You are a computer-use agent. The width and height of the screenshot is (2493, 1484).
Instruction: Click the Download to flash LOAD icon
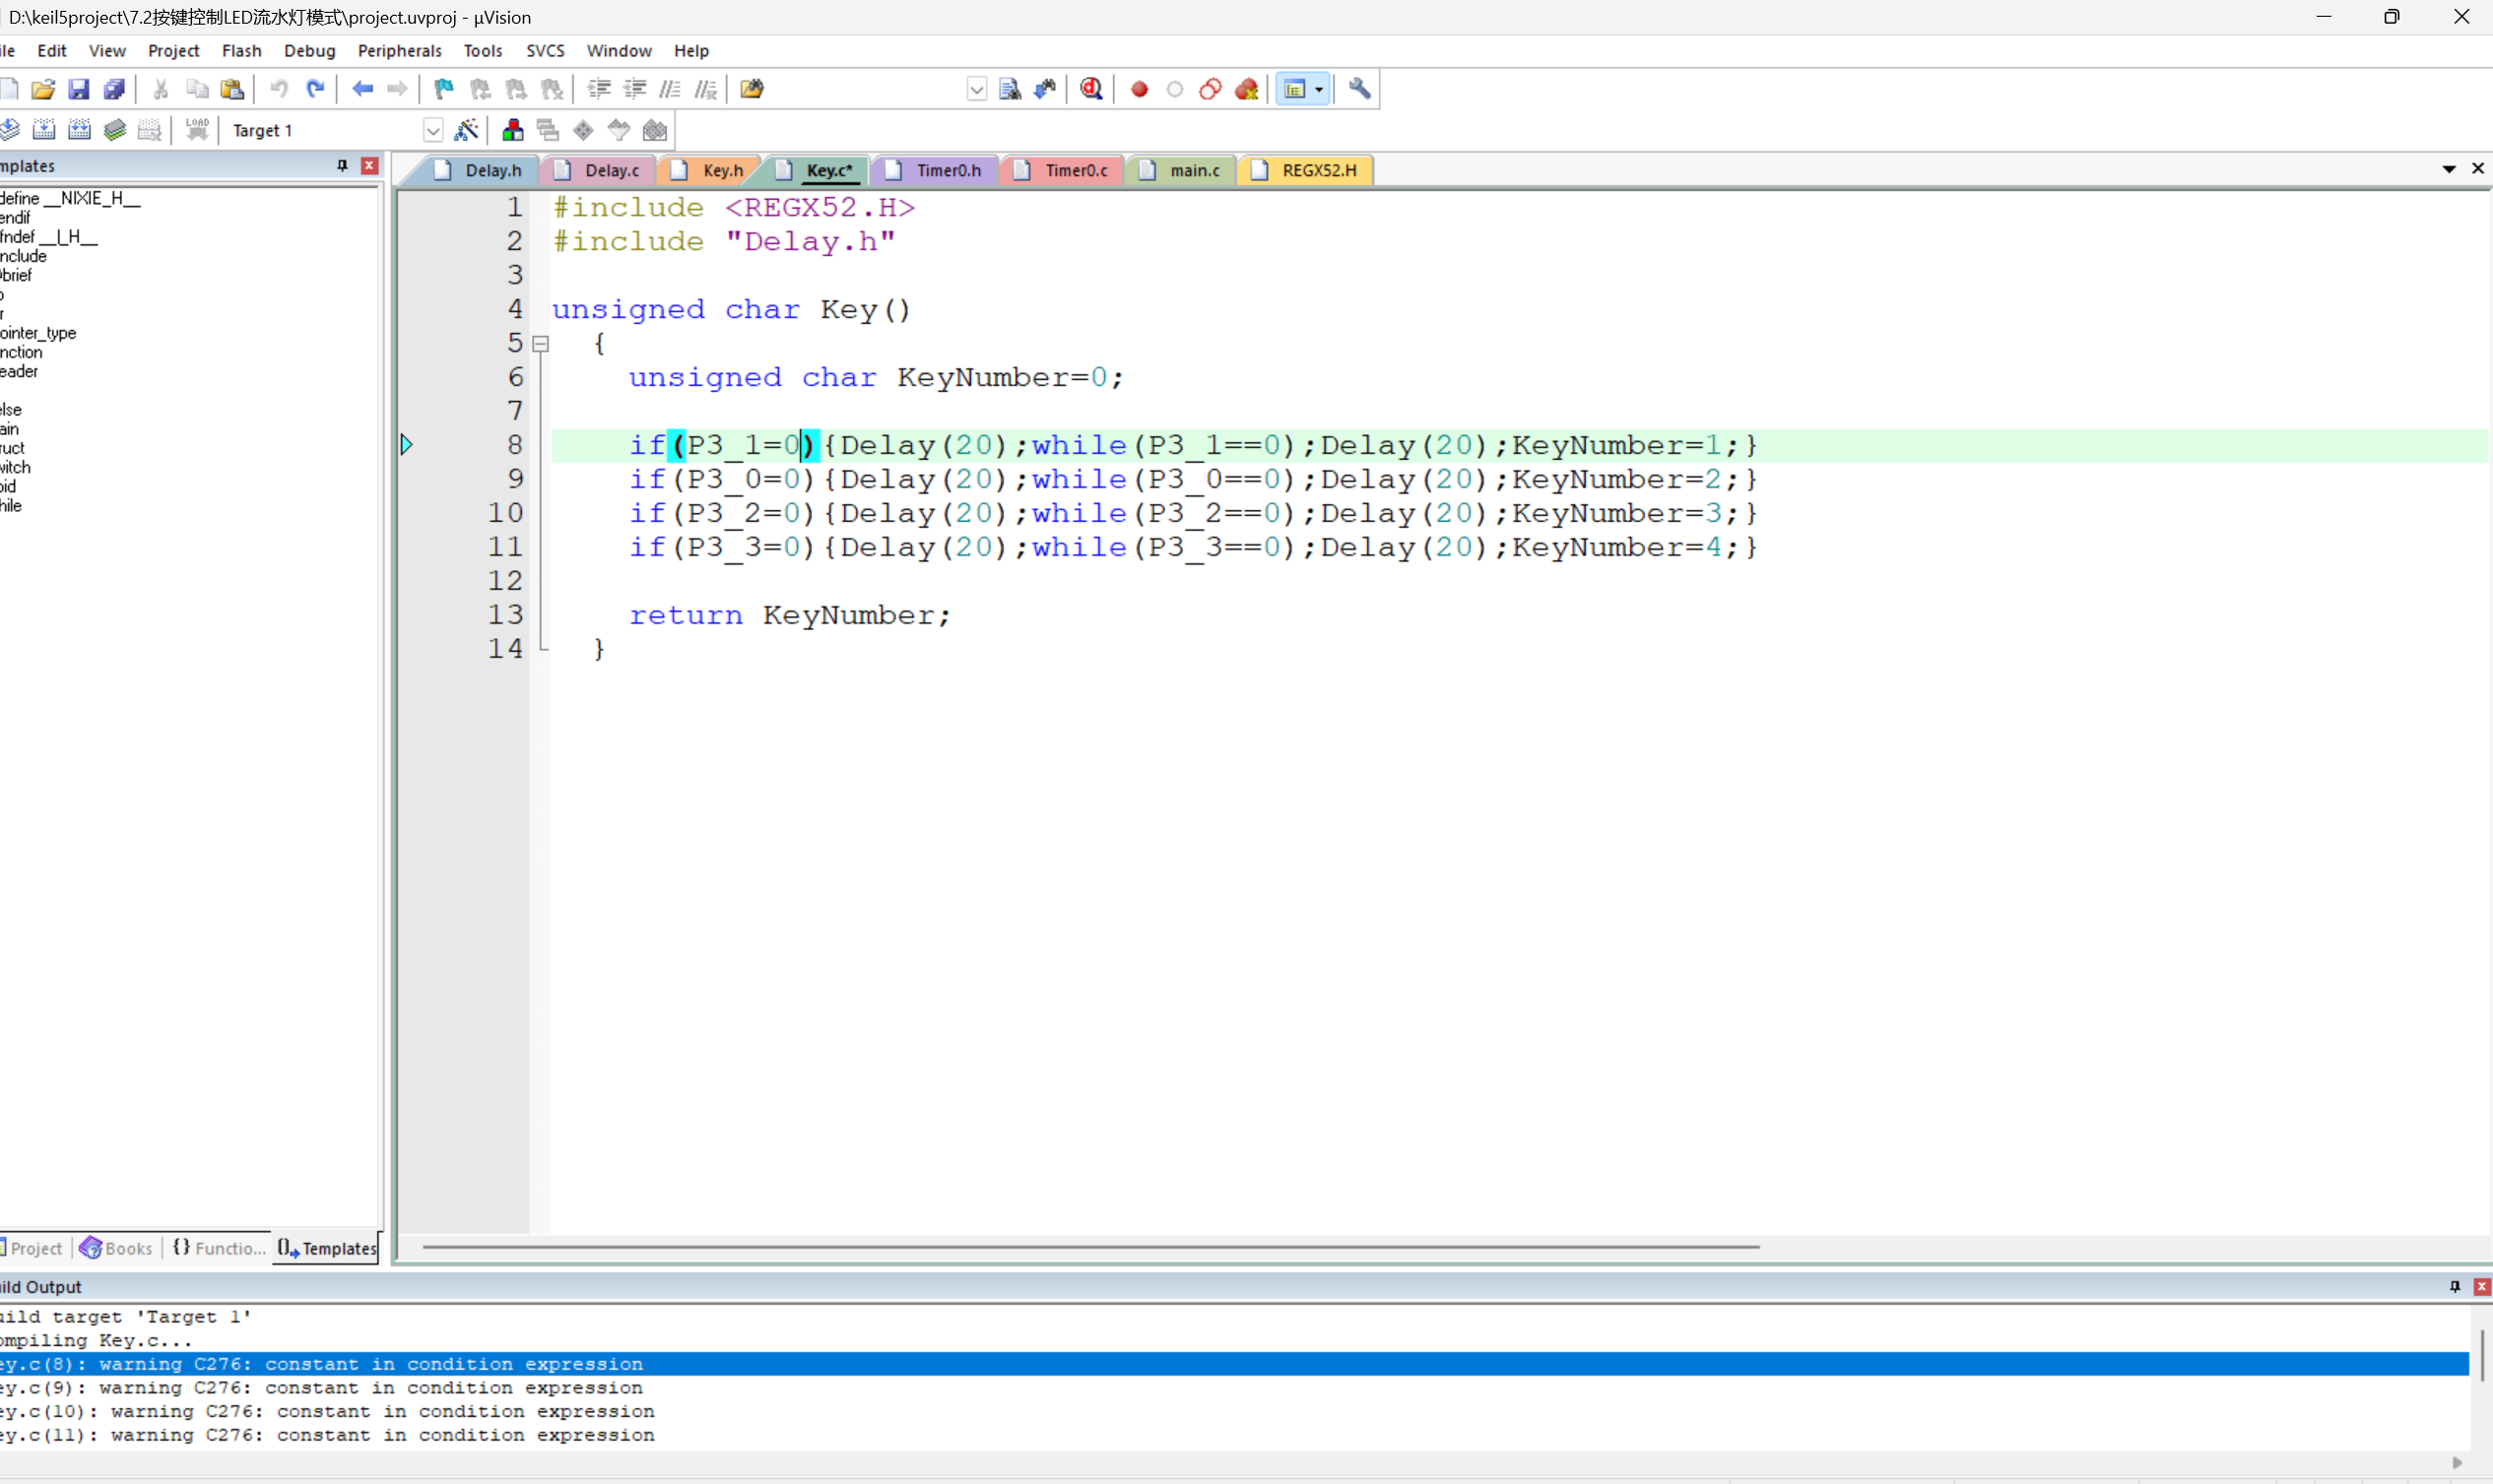pos(197,130)
